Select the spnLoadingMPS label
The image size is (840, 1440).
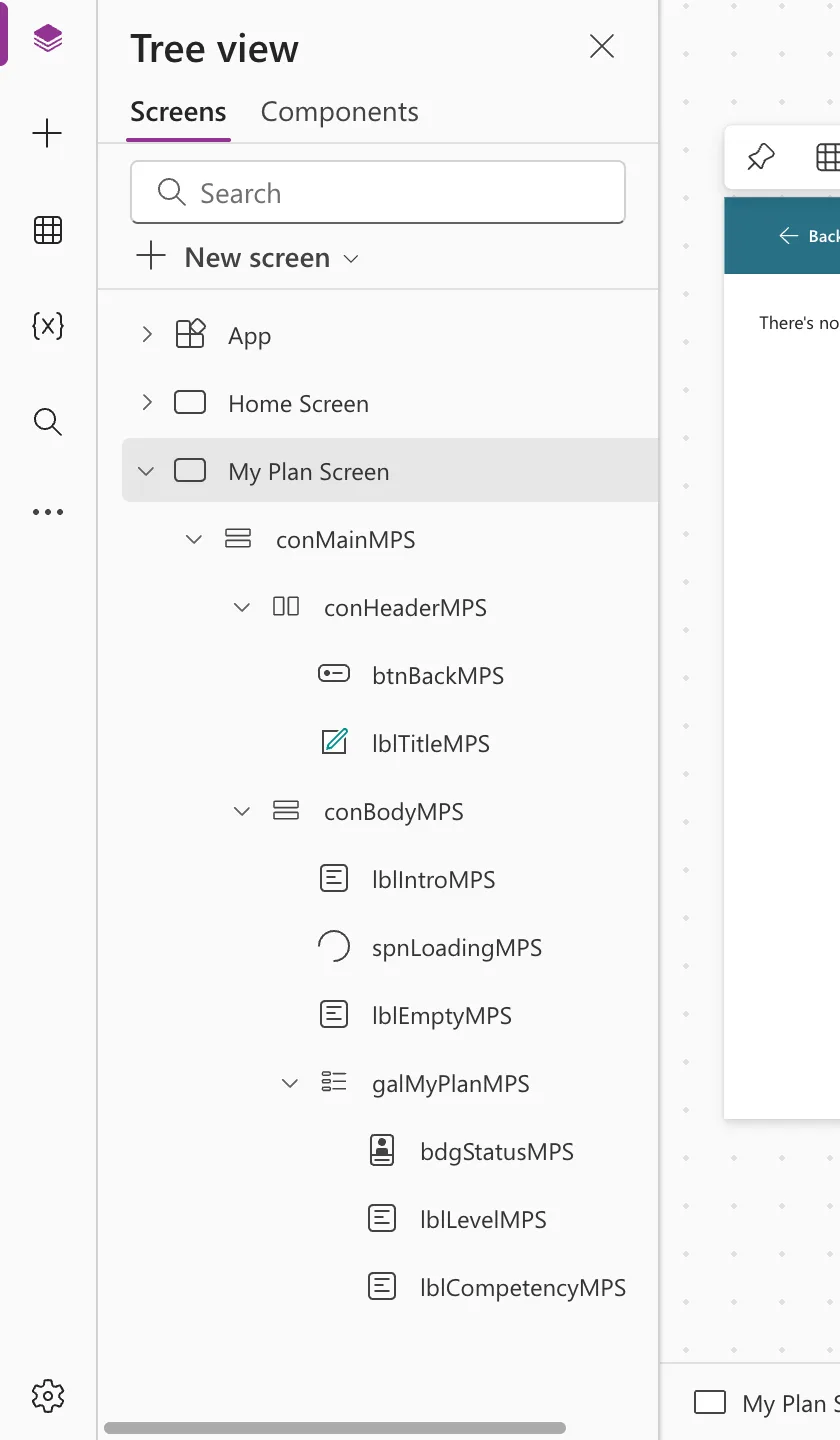pos(457,948)
